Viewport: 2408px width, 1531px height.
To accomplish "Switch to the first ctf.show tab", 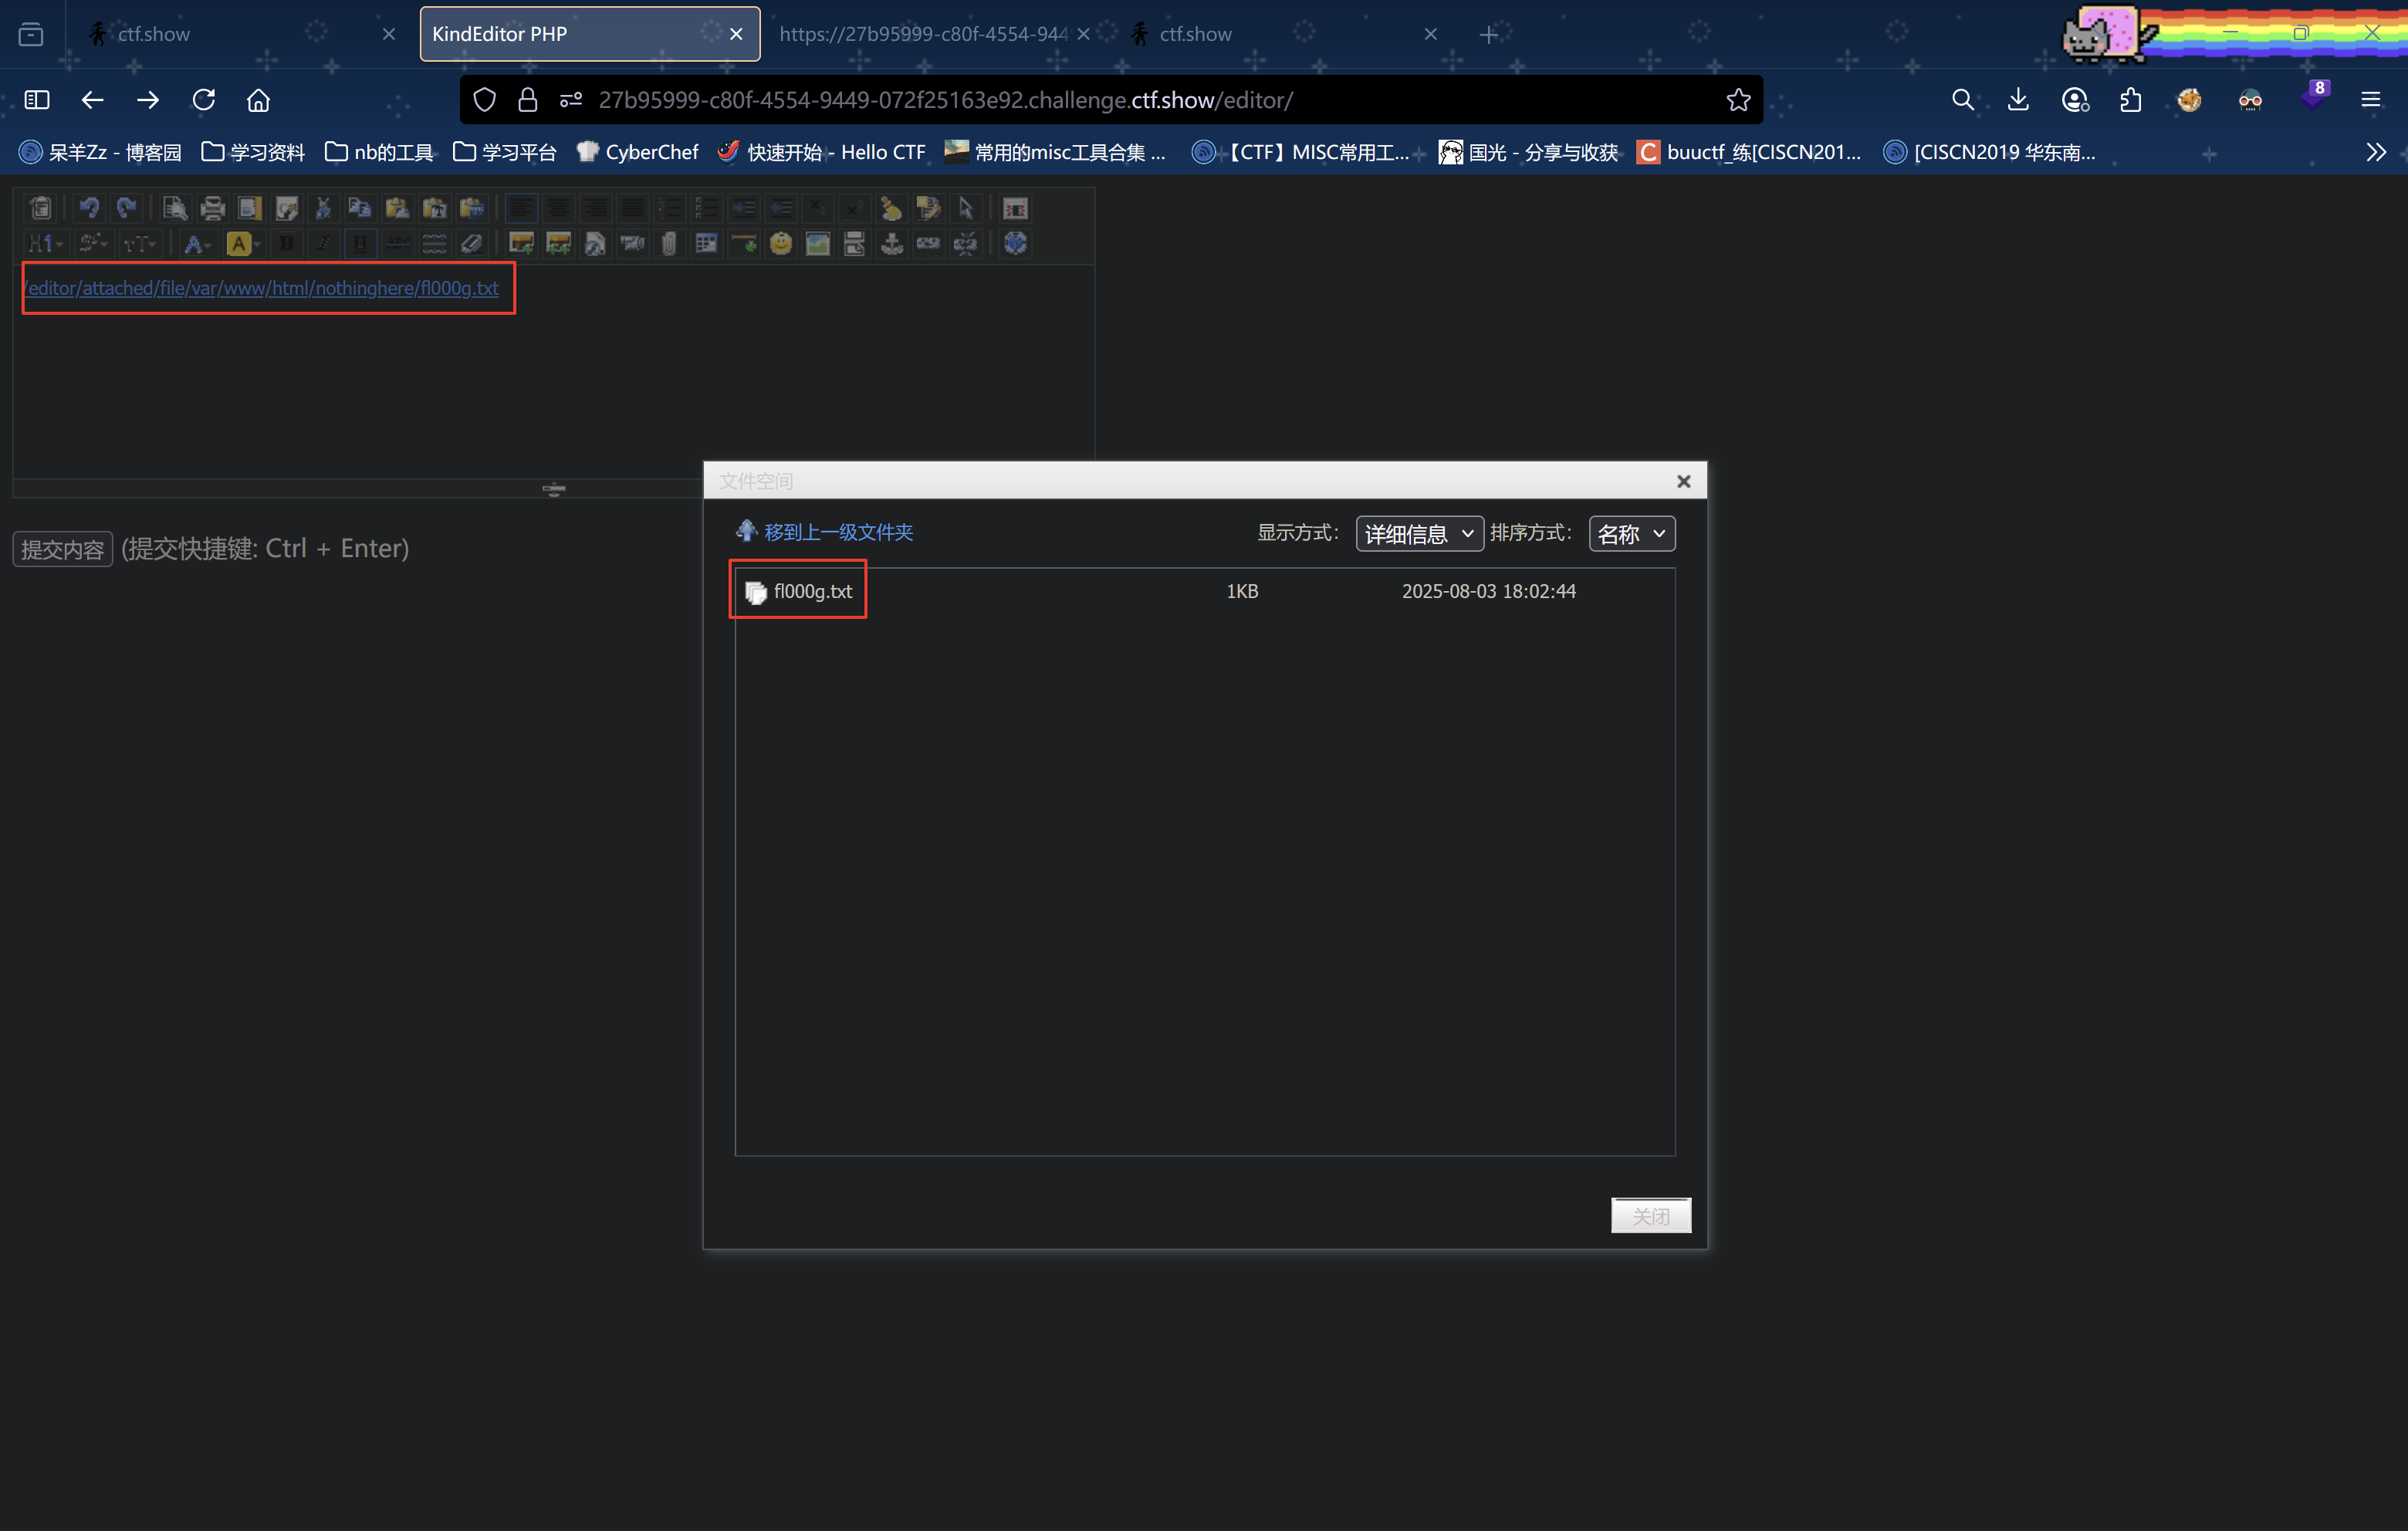I will pos(154,34).
